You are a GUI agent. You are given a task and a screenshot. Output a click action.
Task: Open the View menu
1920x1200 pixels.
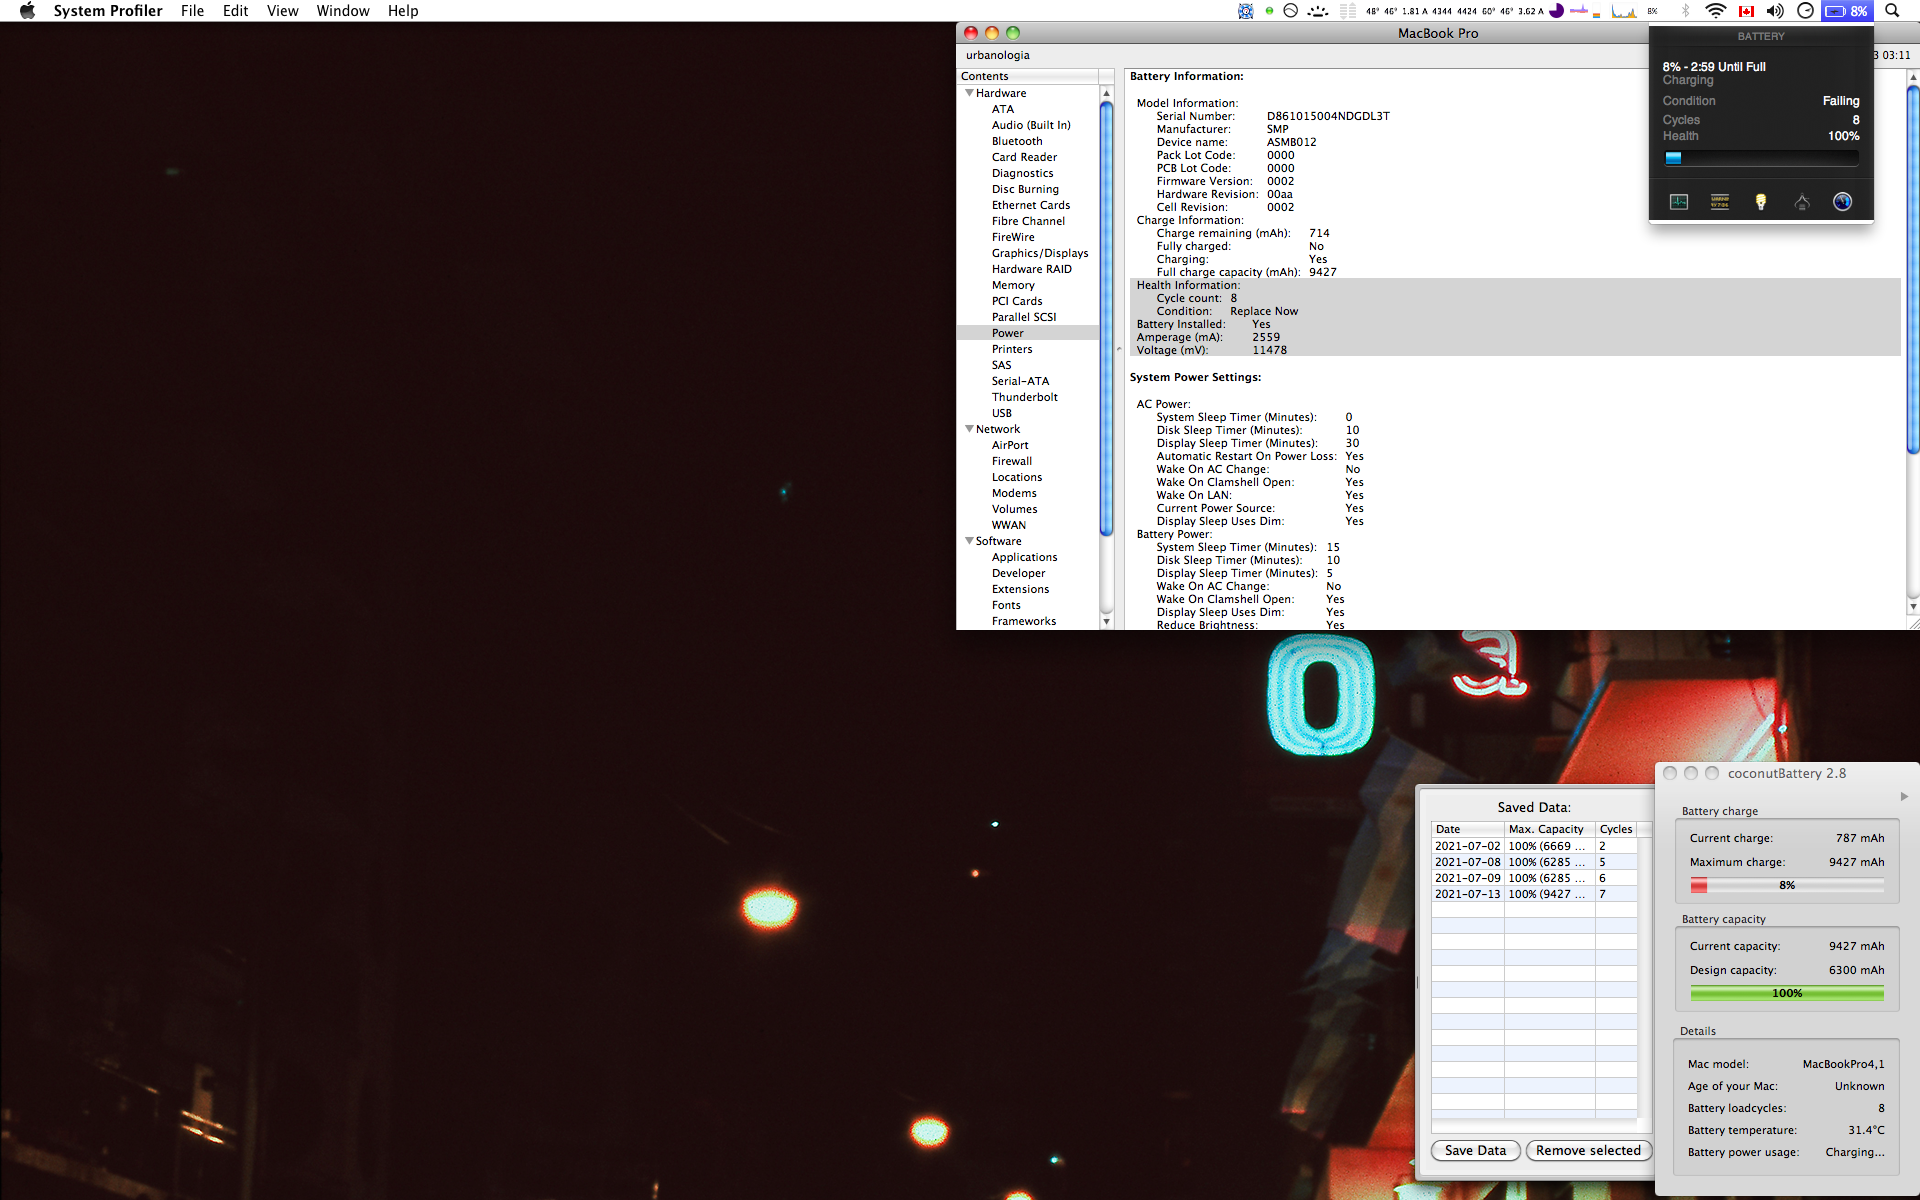[x=282, y=11]
